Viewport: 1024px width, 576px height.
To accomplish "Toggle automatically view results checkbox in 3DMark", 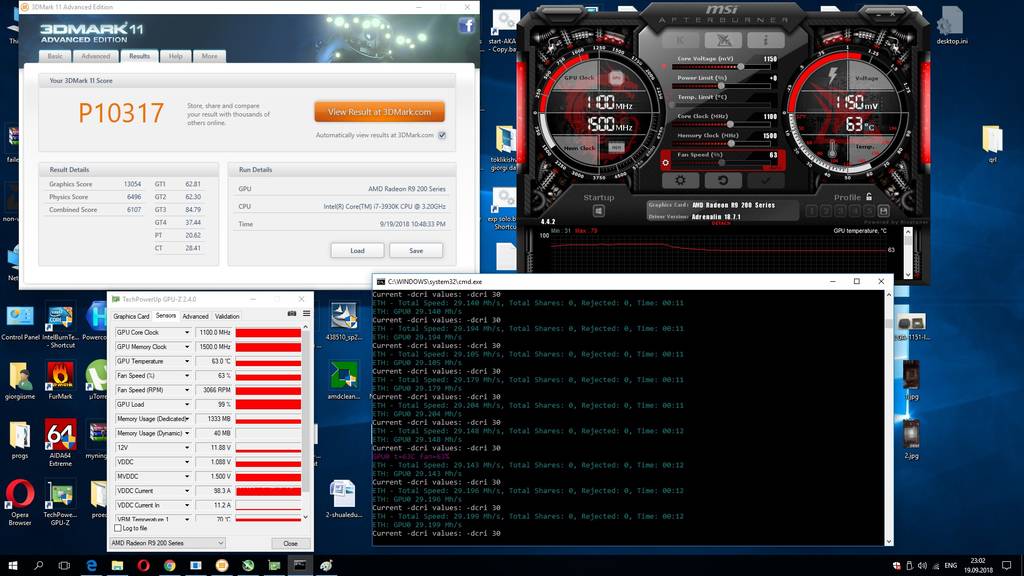I will 442,135.
